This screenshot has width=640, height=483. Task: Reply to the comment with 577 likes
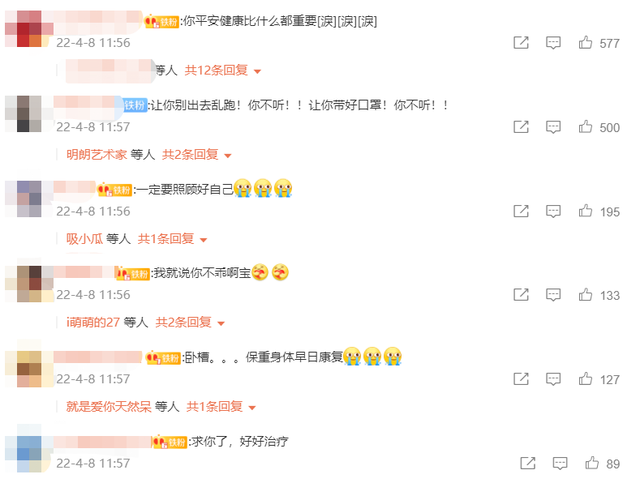click(553, 42)
